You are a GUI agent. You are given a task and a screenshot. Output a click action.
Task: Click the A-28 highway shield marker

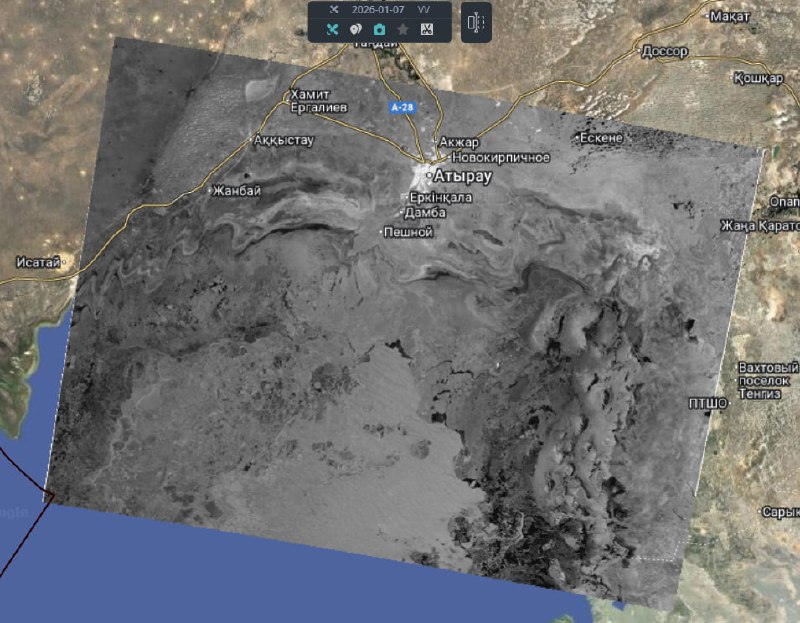click(x=402, y=107)
